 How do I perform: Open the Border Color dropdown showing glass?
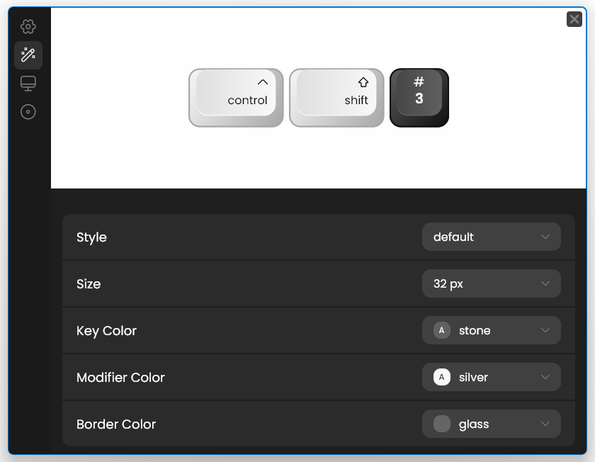coord(491,424)
